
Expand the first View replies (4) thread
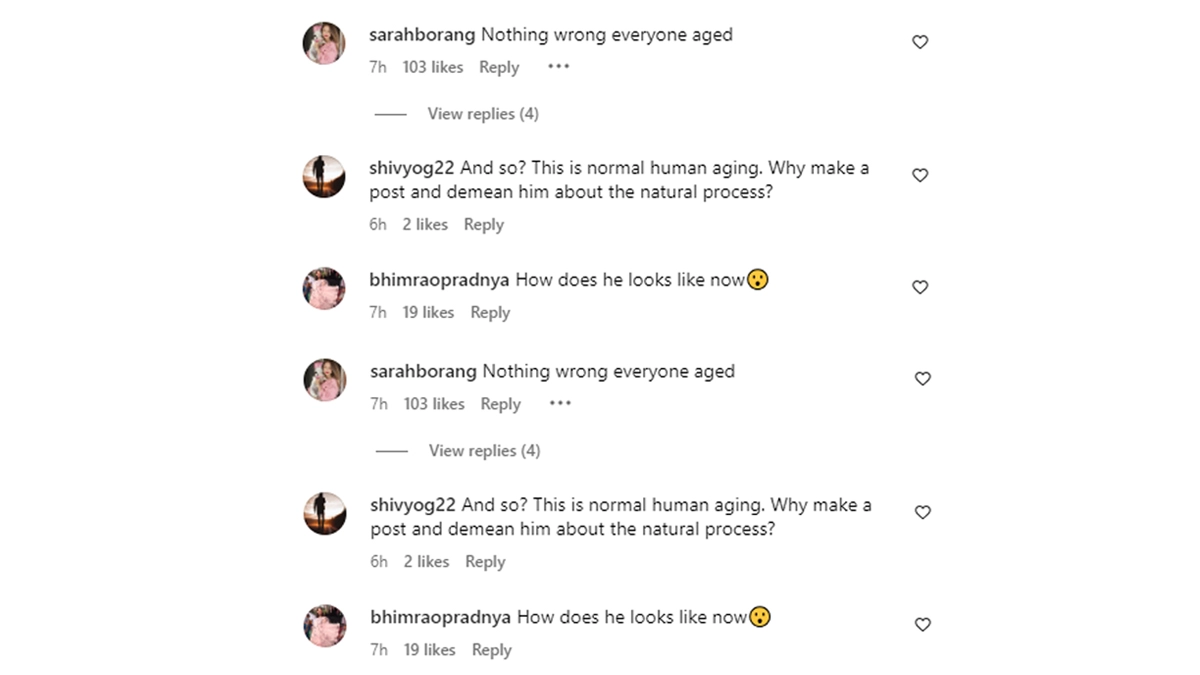point(483,114)
